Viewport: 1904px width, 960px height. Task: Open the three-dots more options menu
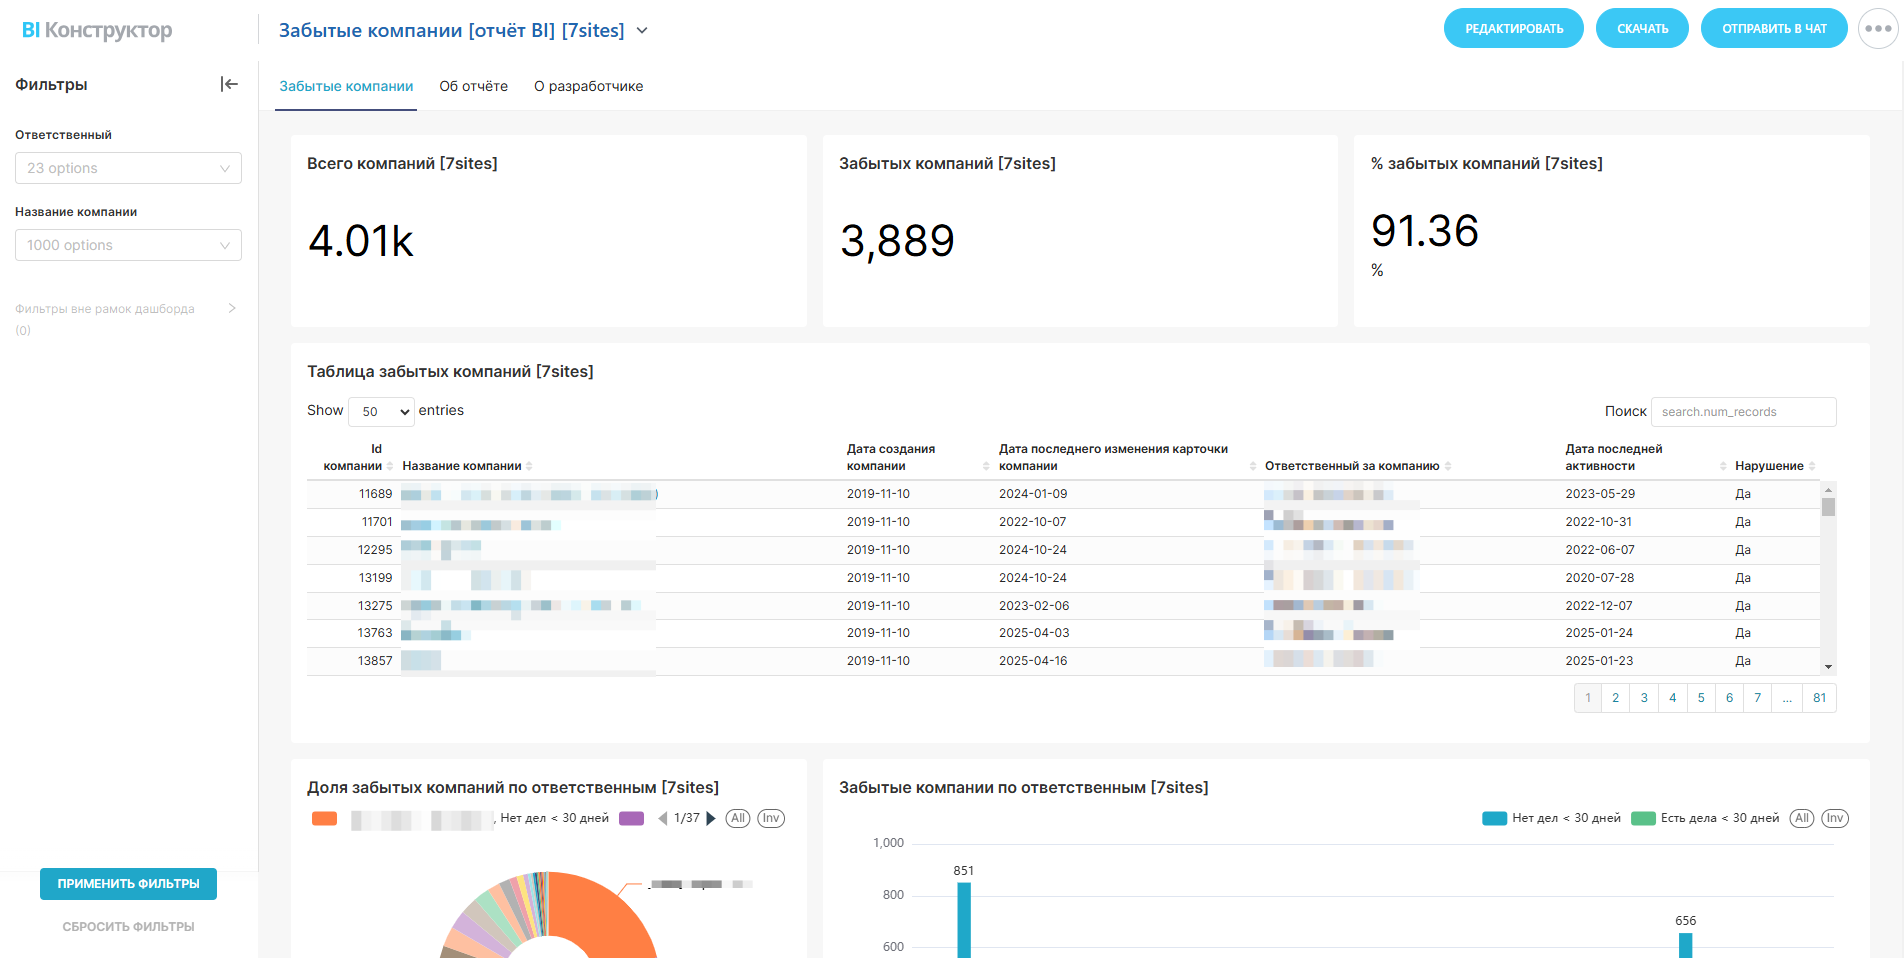coord(1877,29)
